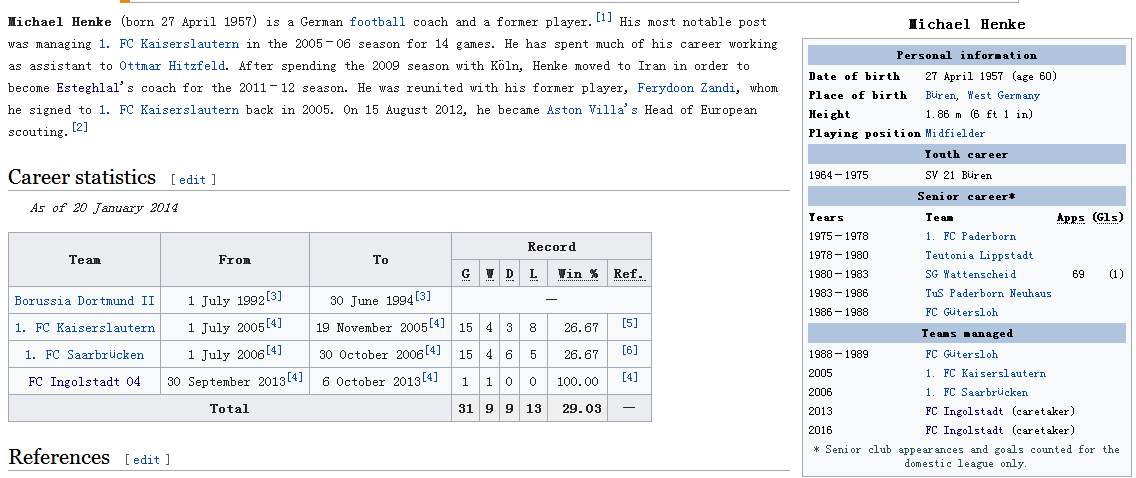The width and height of the screenshot is (1136, 478).
Task: Open SG Wattenscheid team link
Action: (970, 275)
